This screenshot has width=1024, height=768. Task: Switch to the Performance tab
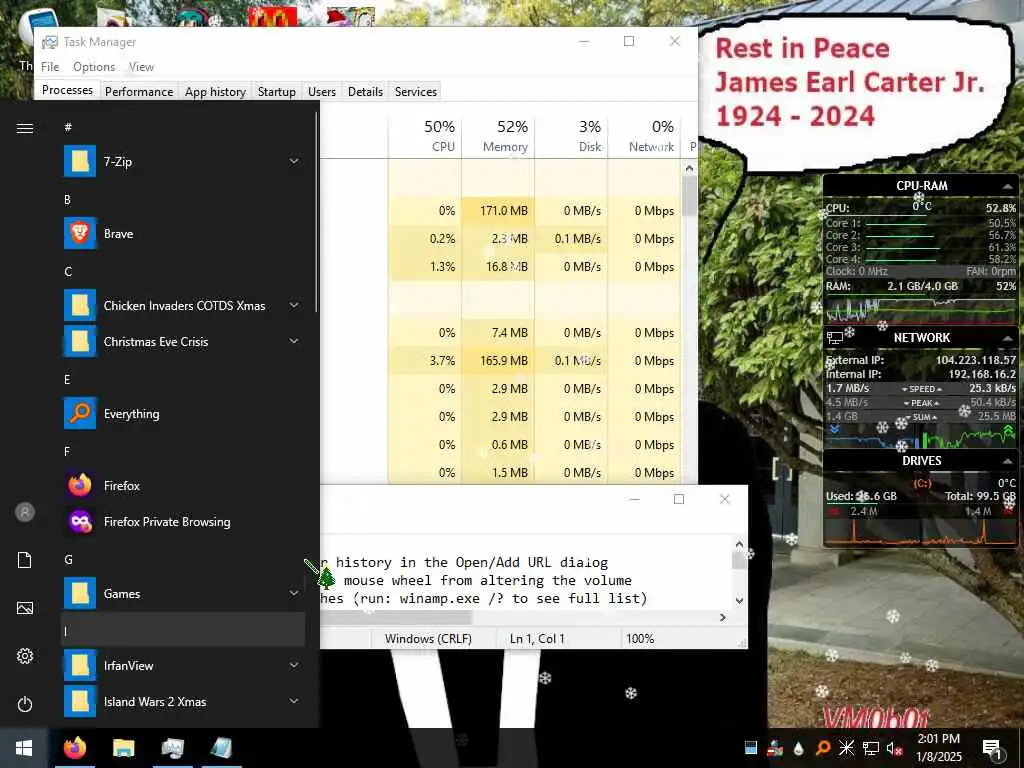pyautogui.click(x=139, y=91)
